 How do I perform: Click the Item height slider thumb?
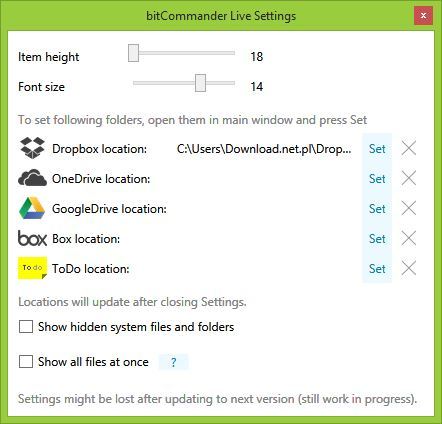(133, 53)
